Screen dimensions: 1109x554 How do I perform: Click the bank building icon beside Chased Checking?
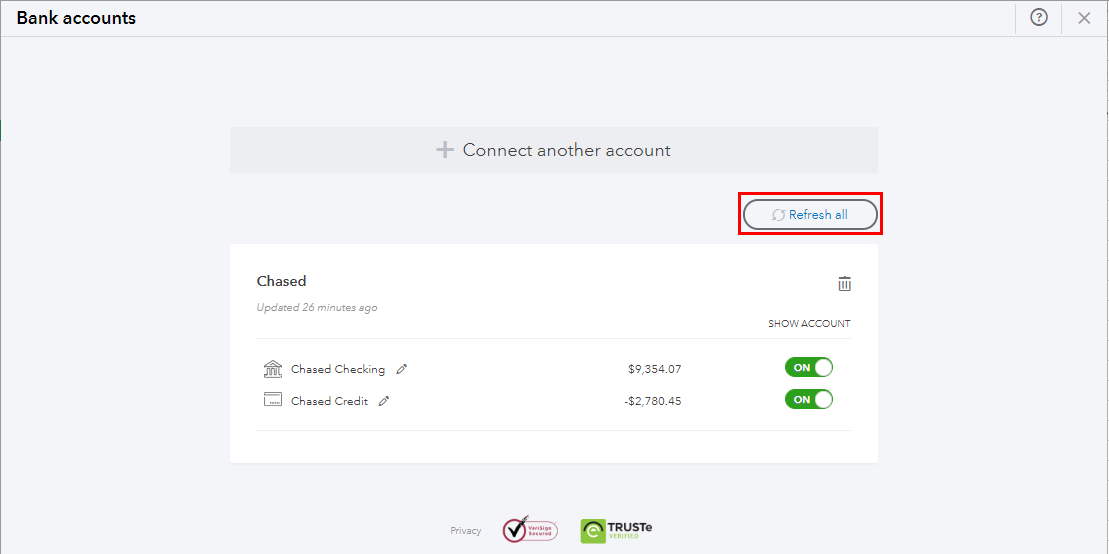[272, 369]
